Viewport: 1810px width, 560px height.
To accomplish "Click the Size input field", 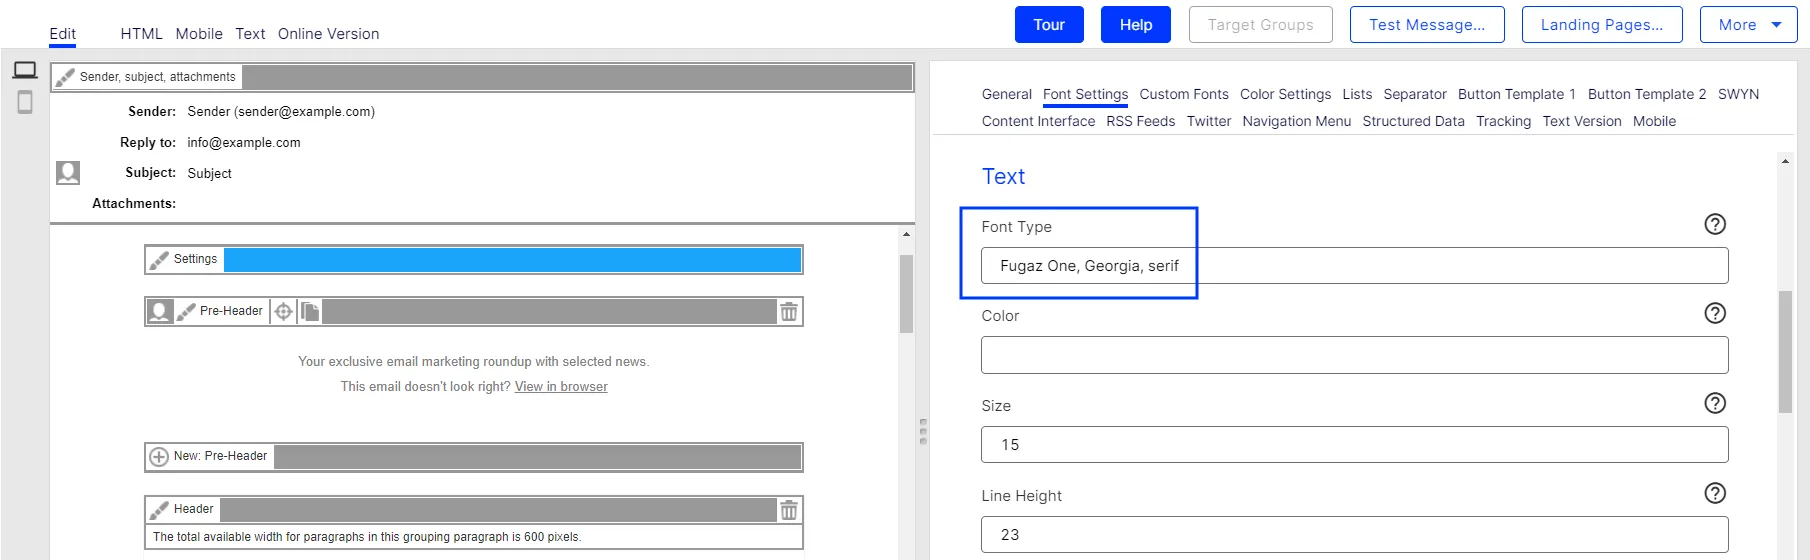I will click(1354, 445).
